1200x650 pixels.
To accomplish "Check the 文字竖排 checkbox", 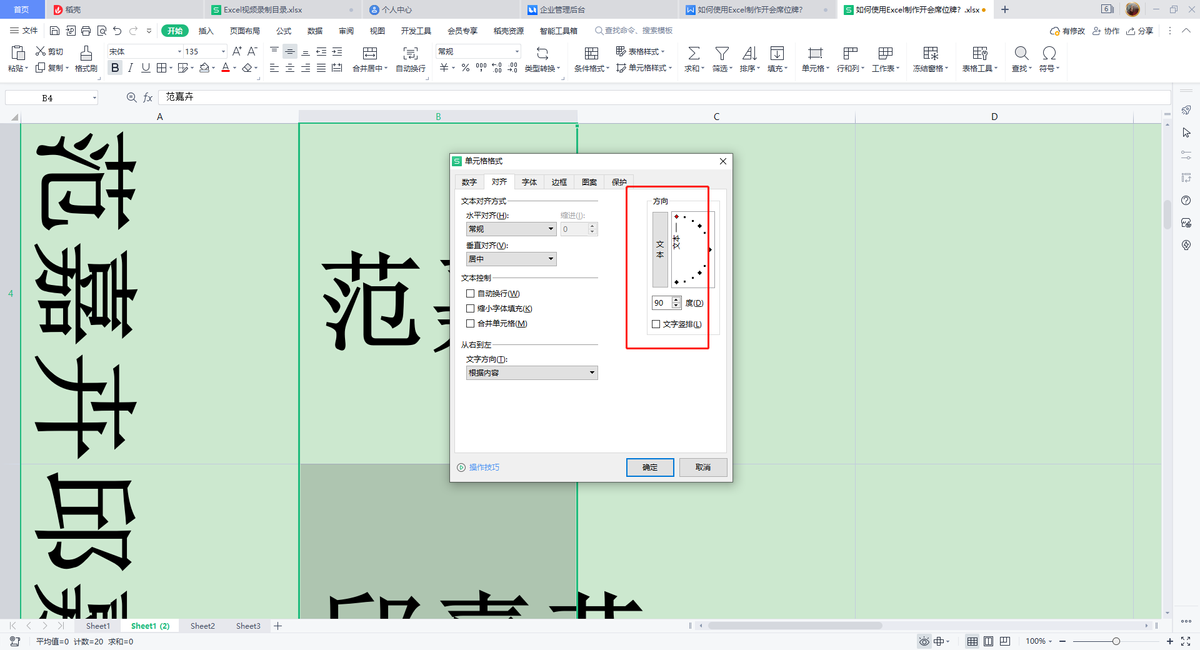I will pos(656,324).
